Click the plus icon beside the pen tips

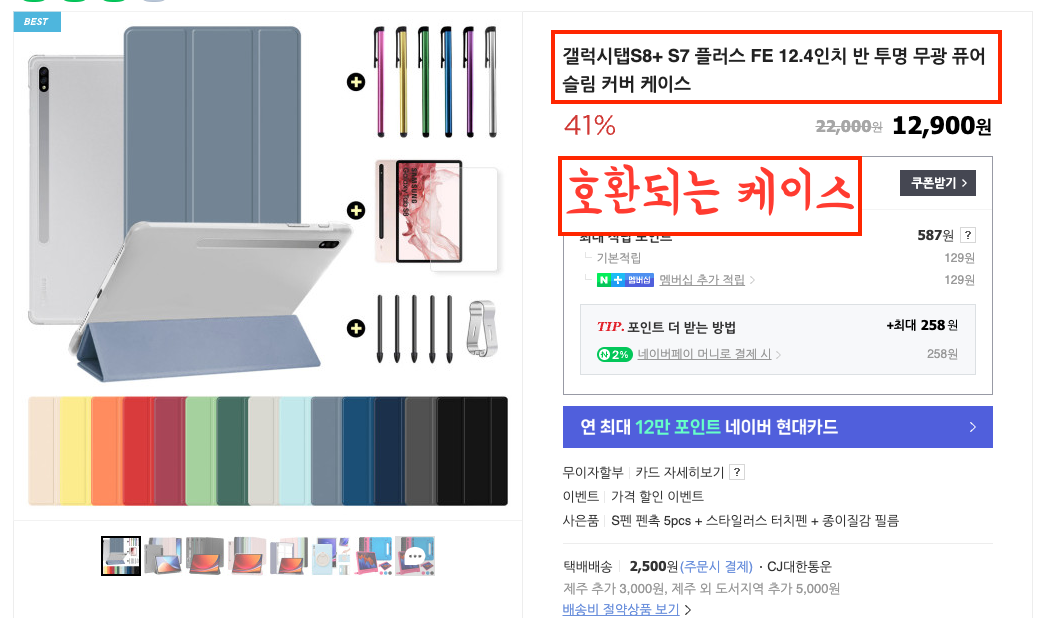coord(356,328)
